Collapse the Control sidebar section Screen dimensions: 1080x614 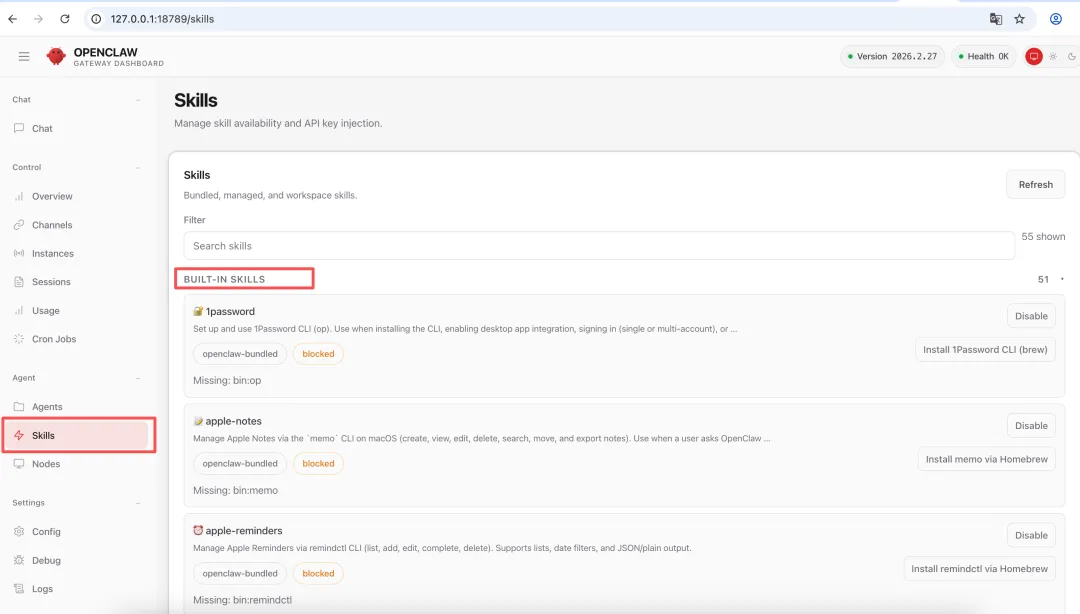point(138,168)
